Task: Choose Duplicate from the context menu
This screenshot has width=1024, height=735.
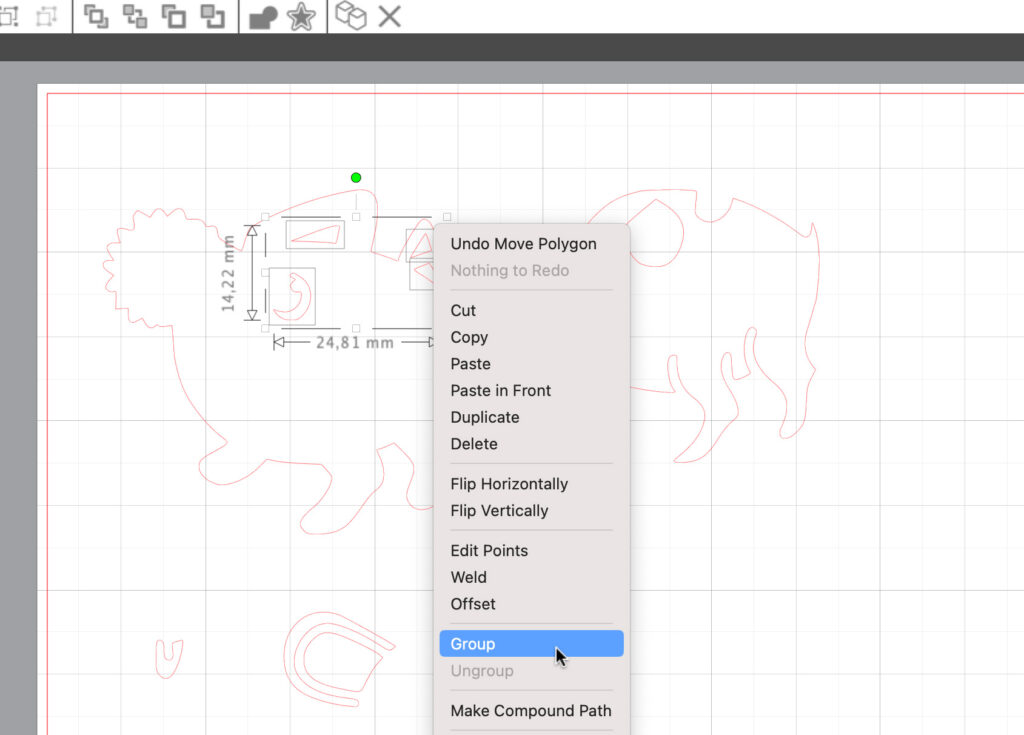Action: click(484, 417)
